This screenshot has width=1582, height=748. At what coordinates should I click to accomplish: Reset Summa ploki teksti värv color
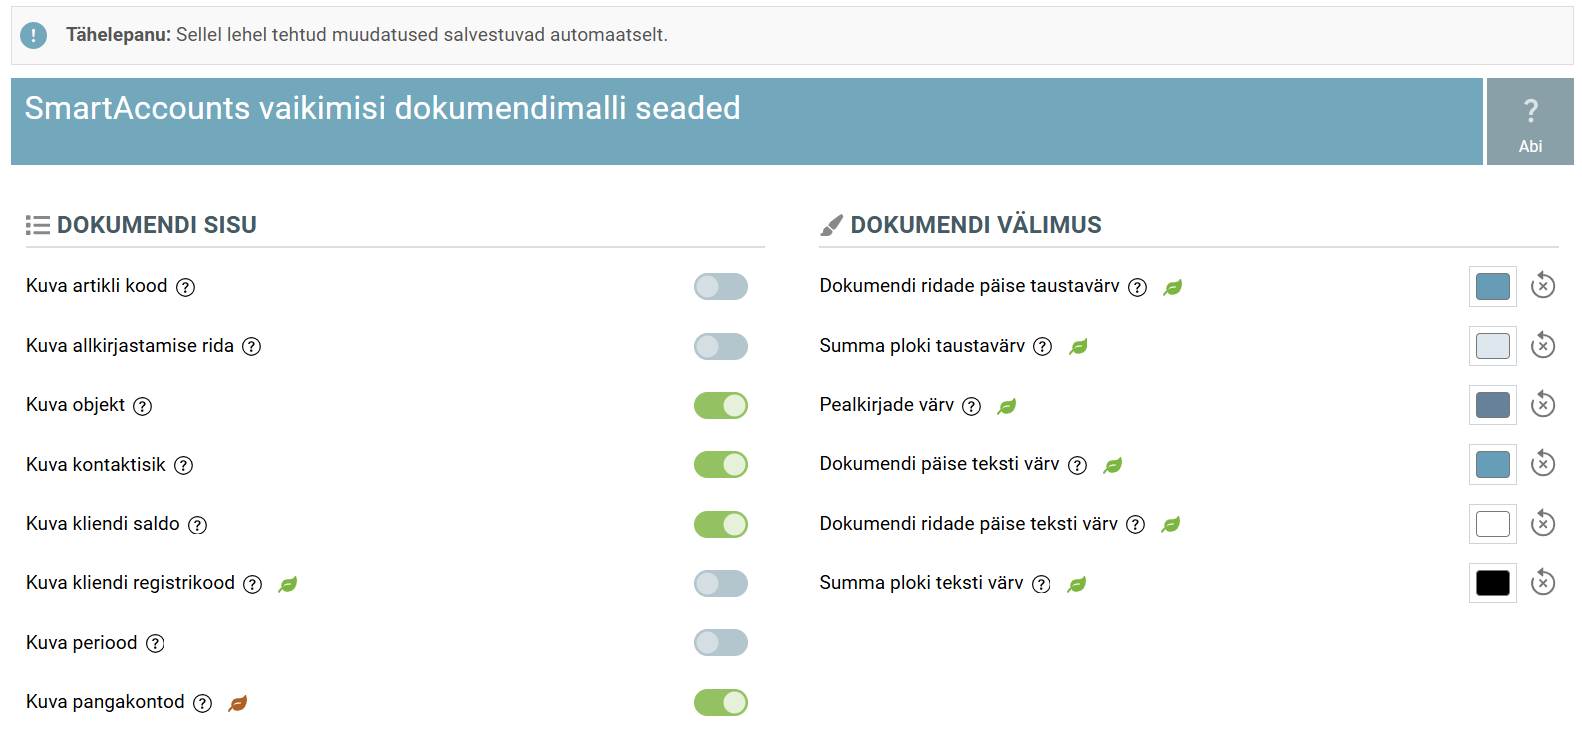1543,582
